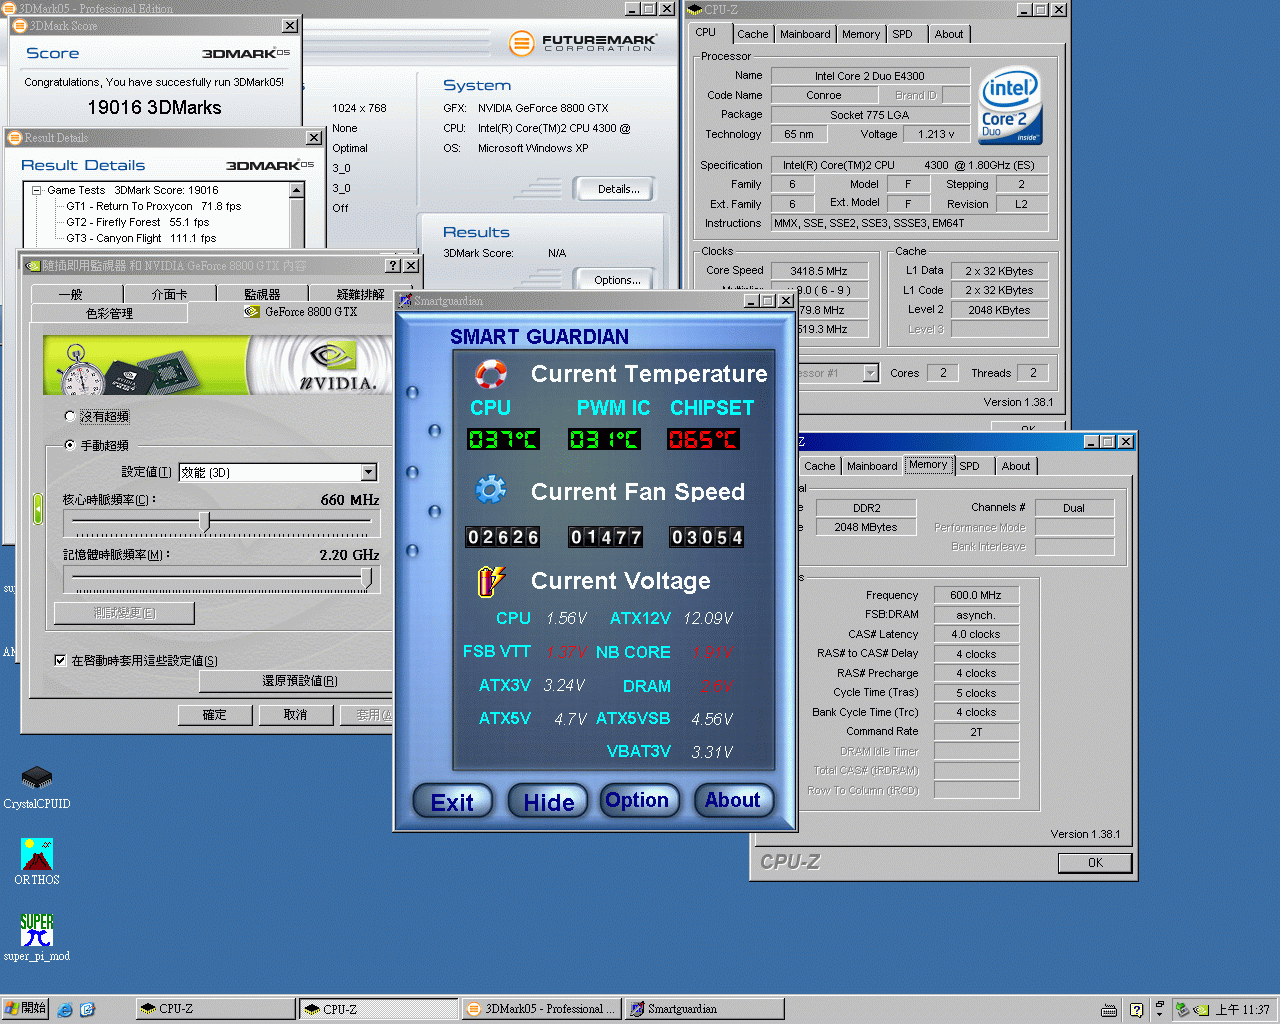Screen dimensions: 1280x1024
Task: Toggle apply settings at startup checkbox
Action: [60, 660]
